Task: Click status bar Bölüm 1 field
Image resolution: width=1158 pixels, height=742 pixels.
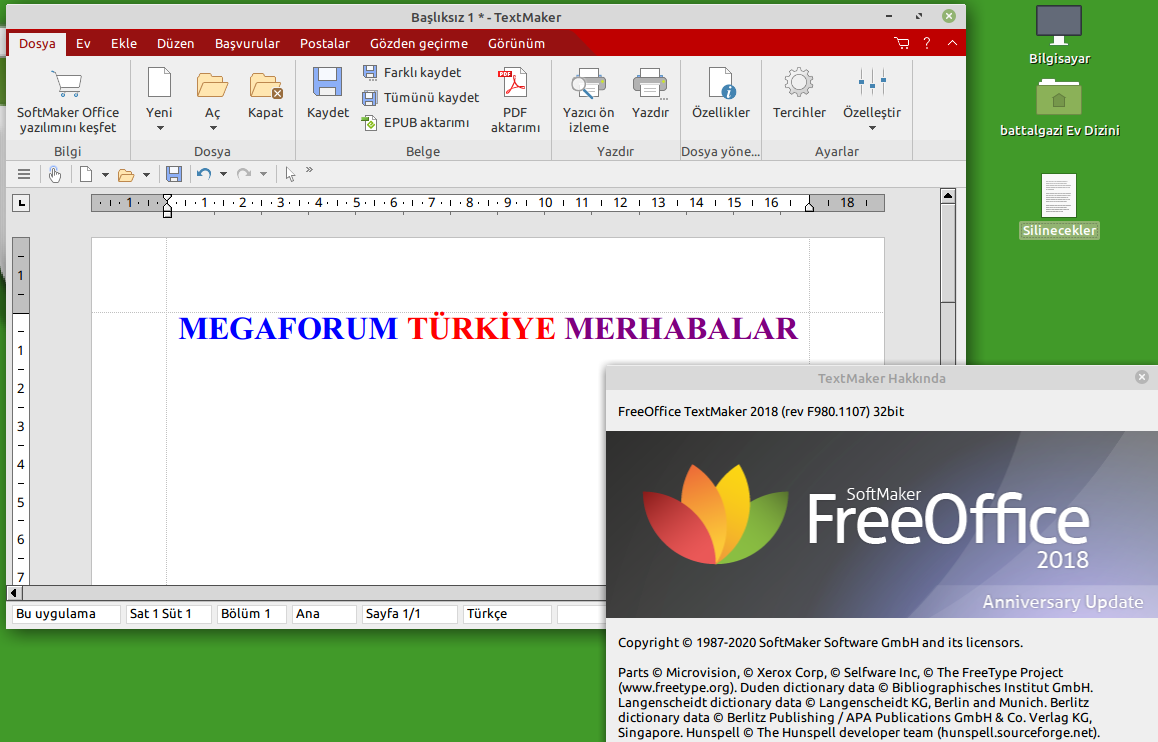Action: pos(252,614)
